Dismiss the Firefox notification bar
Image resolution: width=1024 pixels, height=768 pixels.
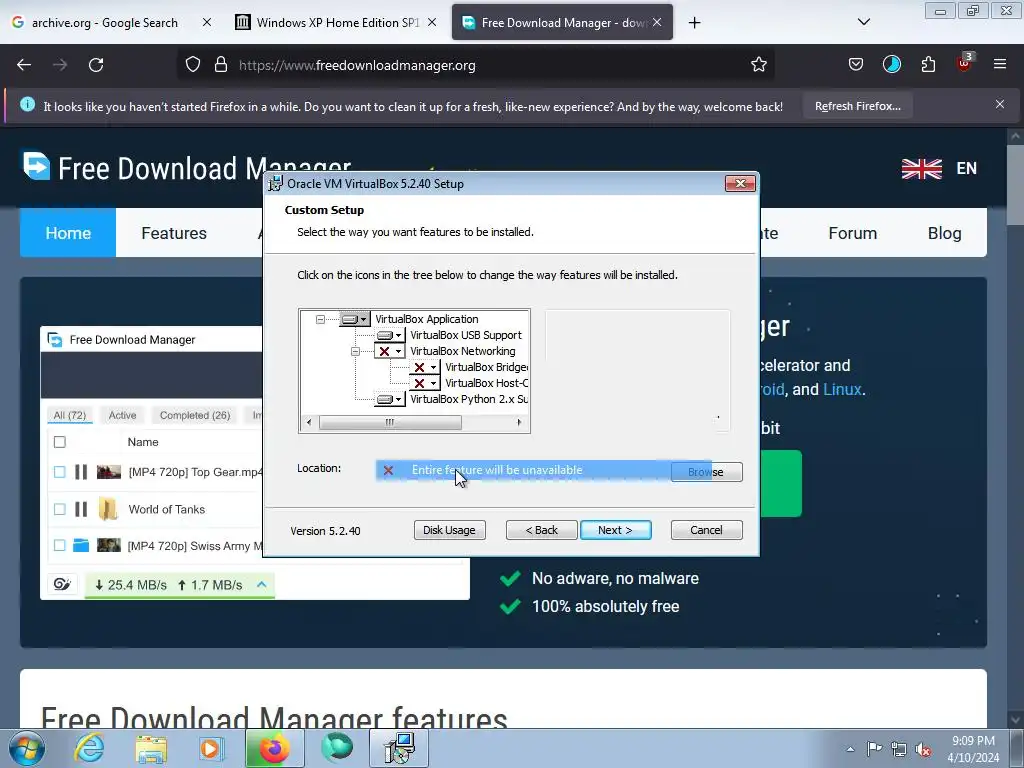tap(1000, 104)
